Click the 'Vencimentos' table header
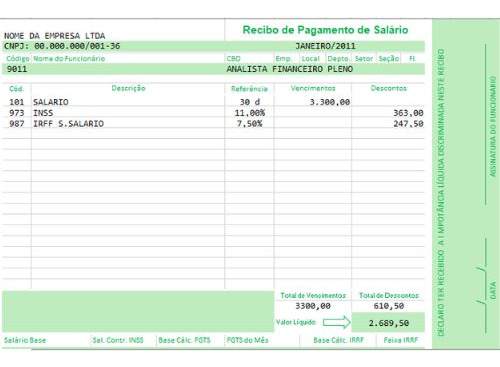The height and width of the screenshot is (367, 500). click(x=313, y=88)
